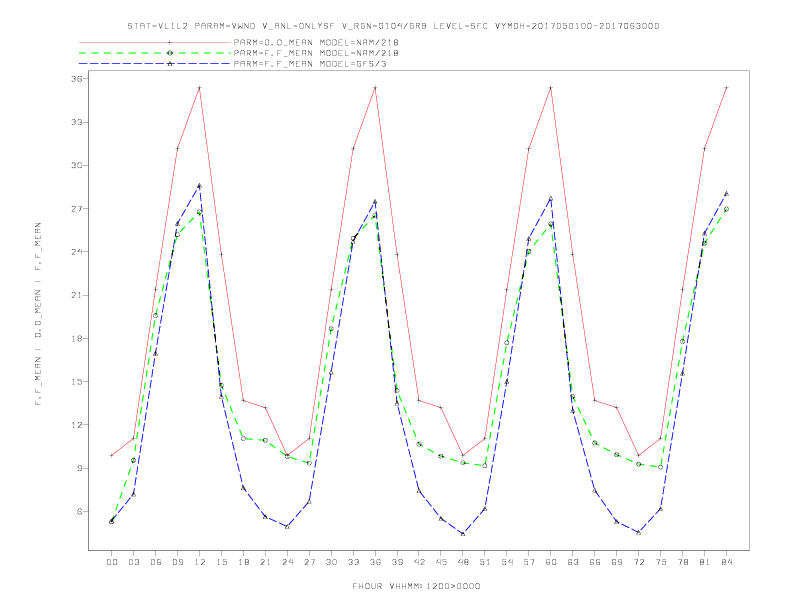Click y-axis tick value 9

point(79,469)
